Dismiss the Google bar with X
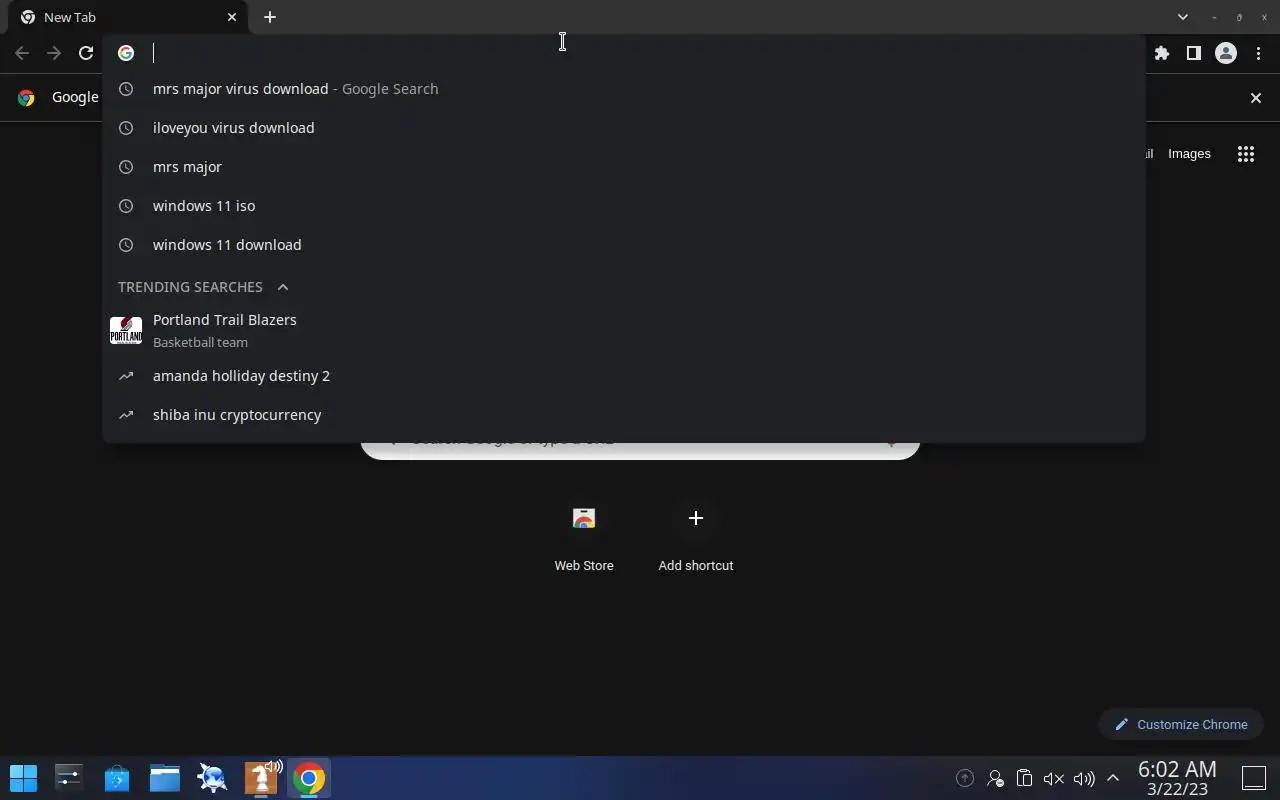1280x800 pixels. coord(1256,97)
